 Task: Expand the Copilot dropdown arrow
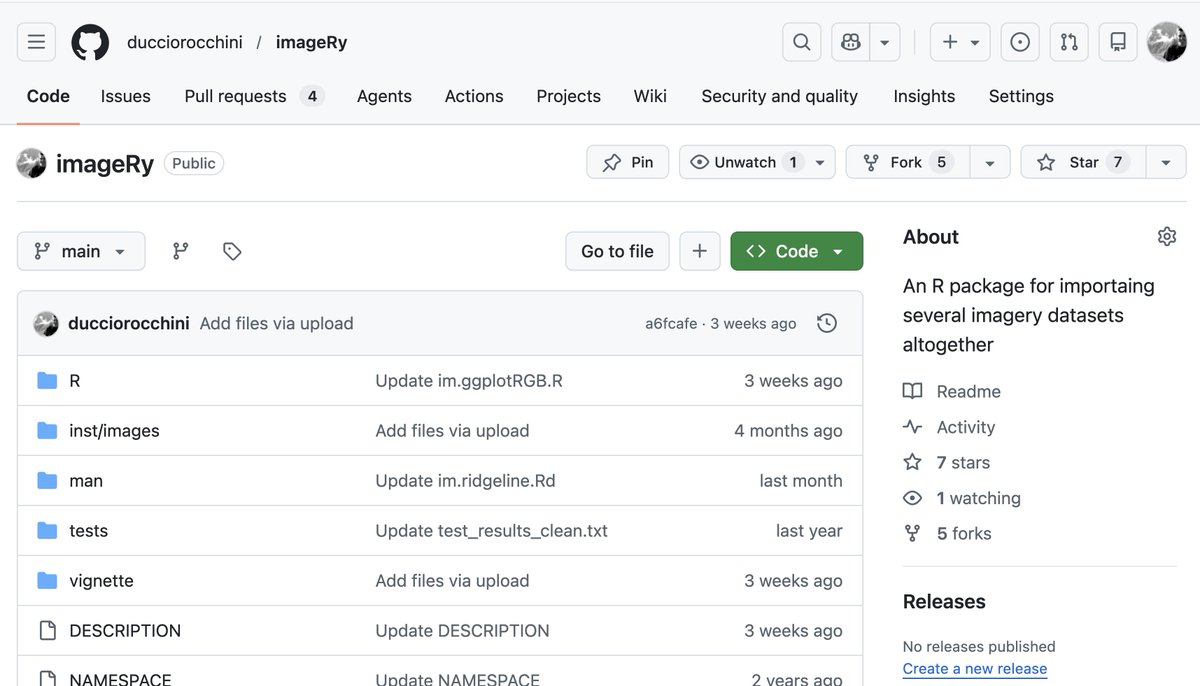[x=885, y=42]
